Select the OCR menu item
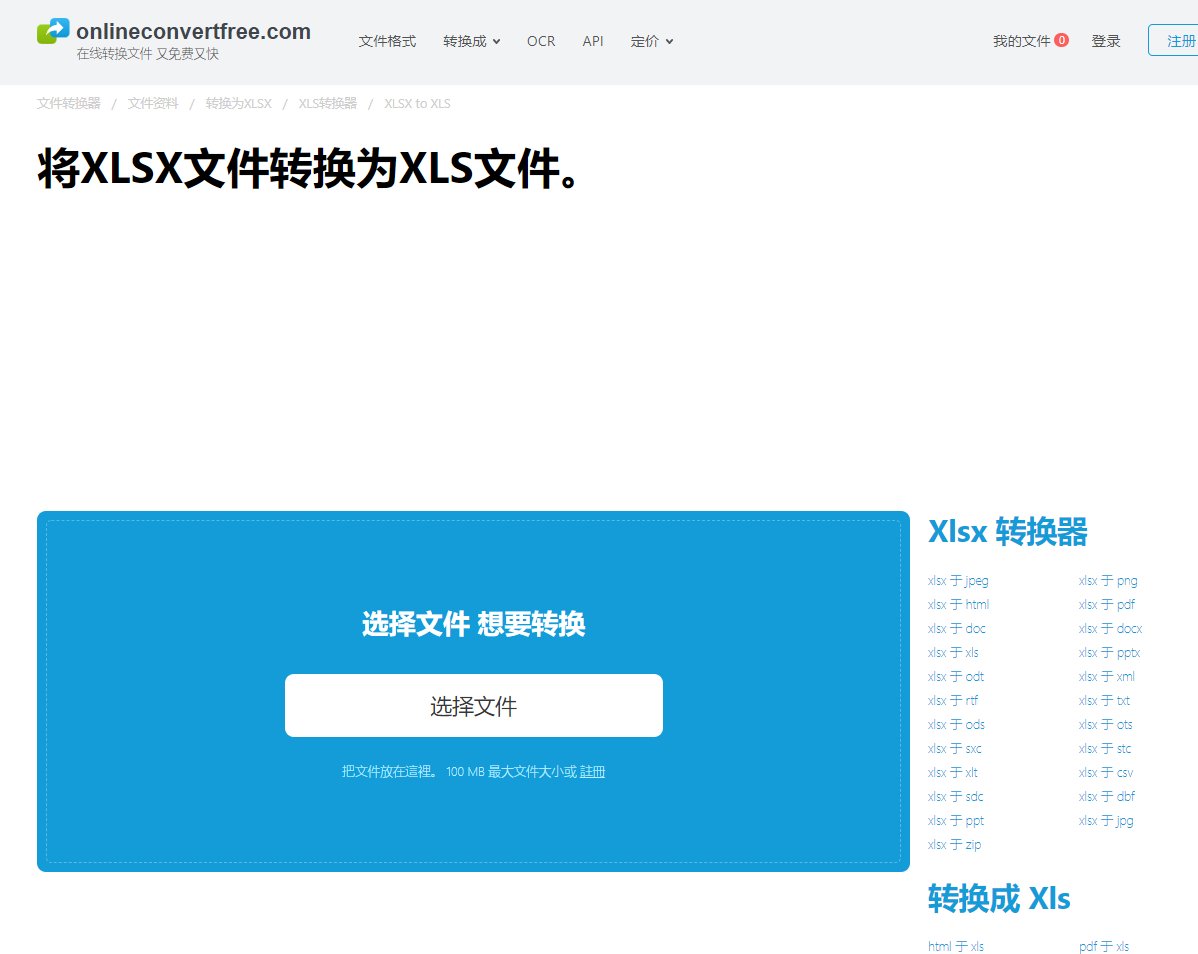Screen dimensions: 1198x954 pos(541,41)
